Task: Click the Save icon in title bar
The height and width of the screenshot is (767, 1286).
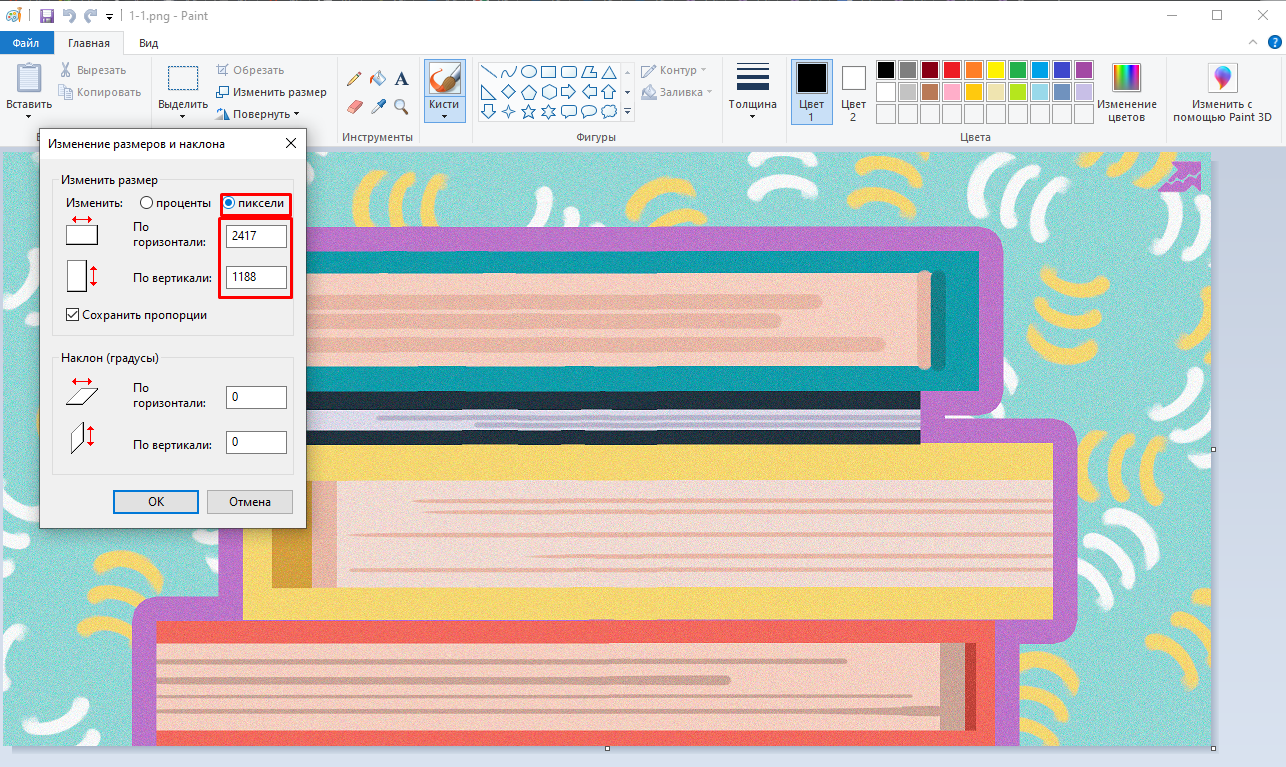Action: click(45, 16)
